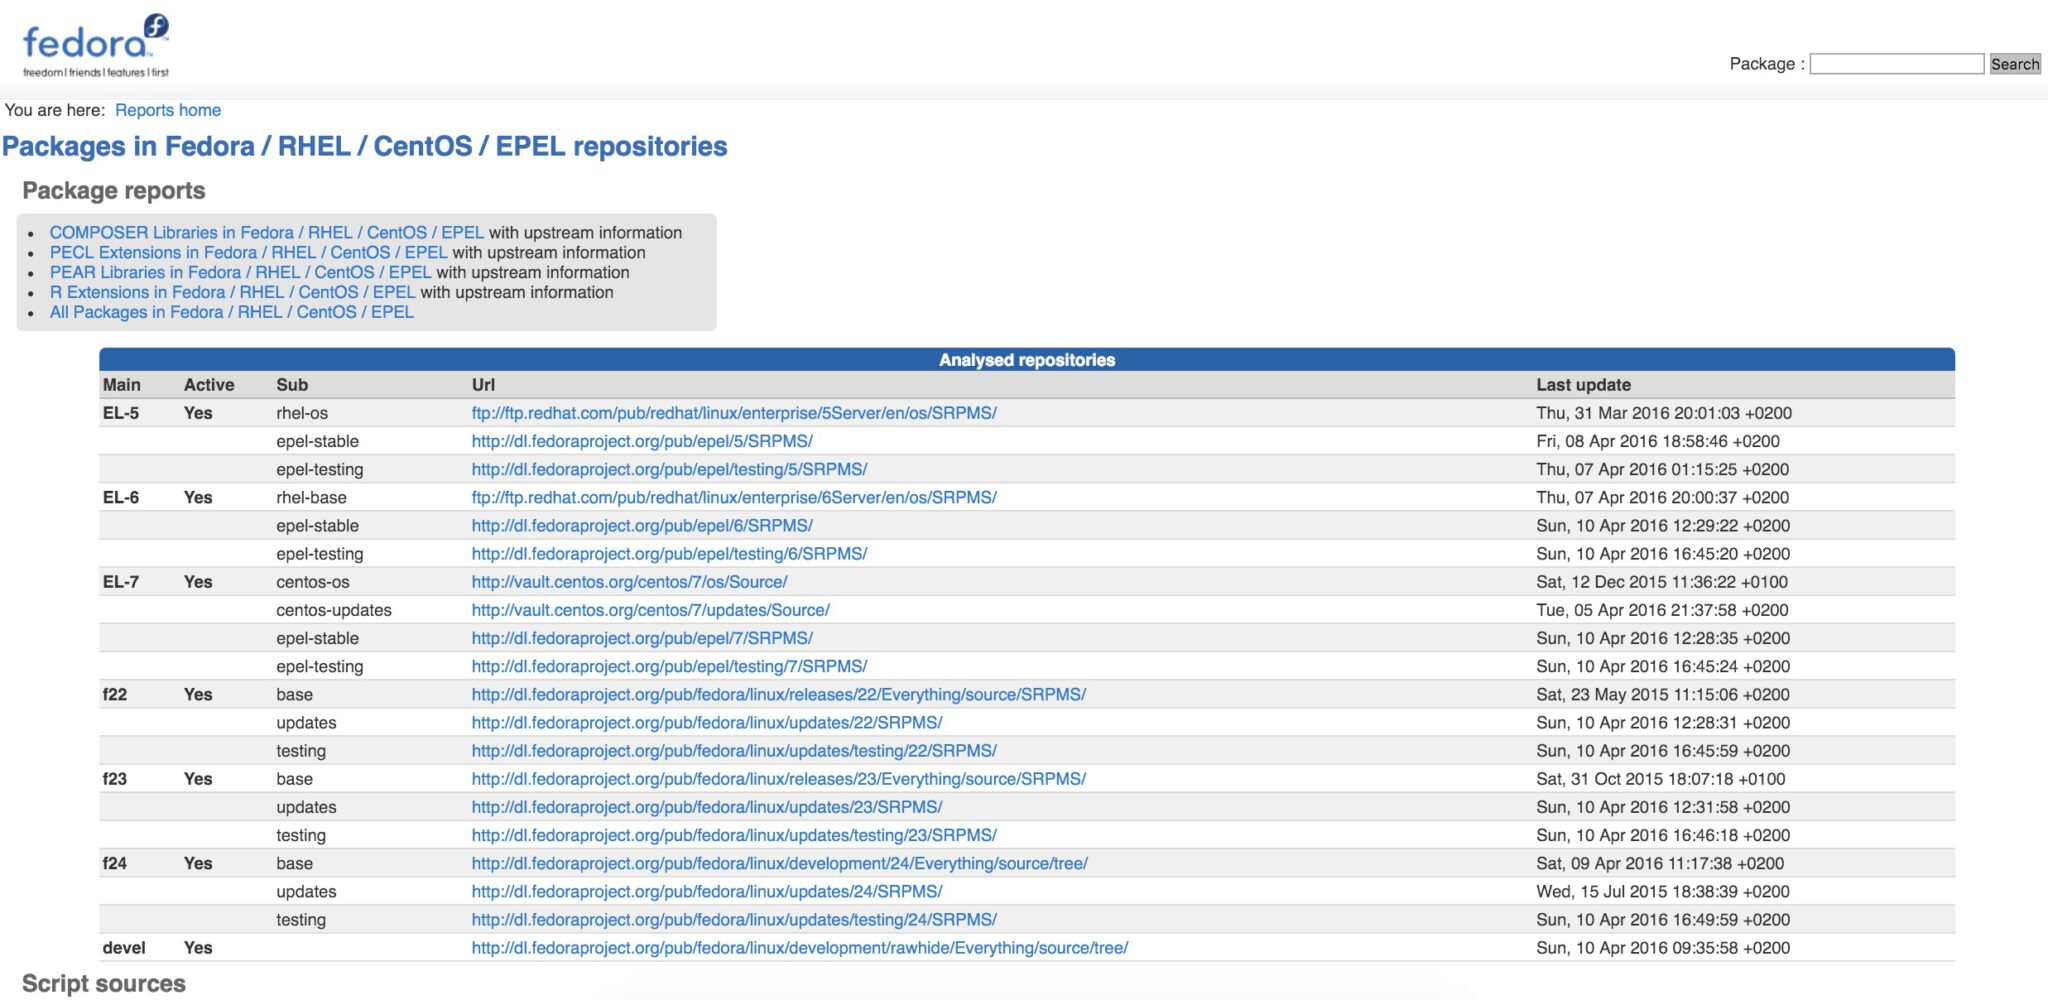Click the centos-os sub cell

coord(313,582)
